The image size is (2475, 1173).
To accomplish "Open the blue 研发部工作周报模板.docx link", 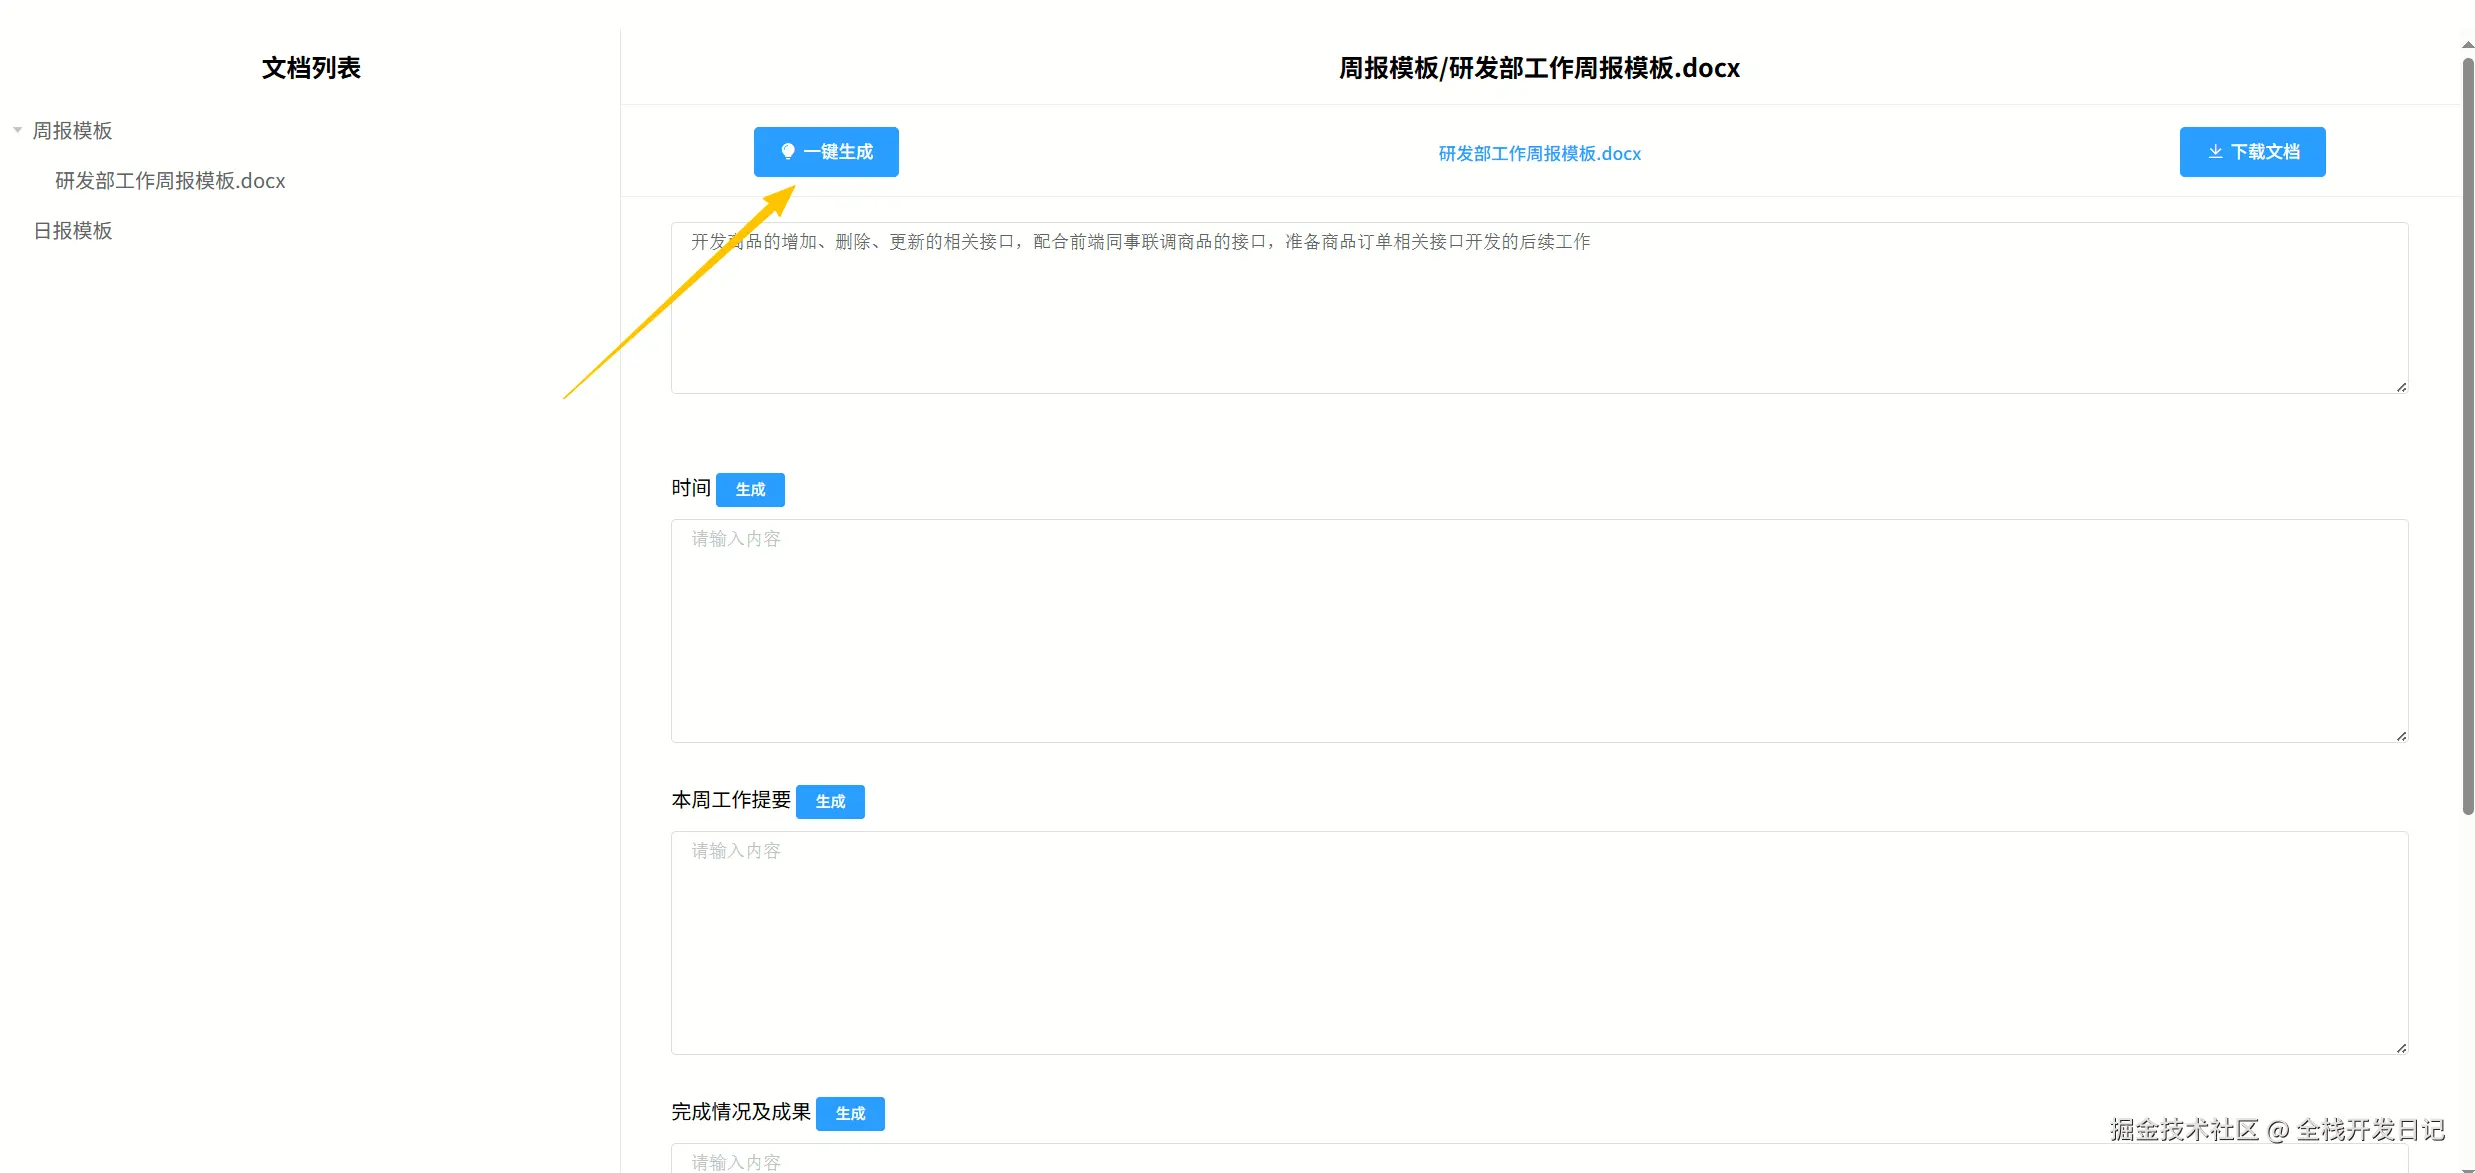I will click(x=1539, y=154).
